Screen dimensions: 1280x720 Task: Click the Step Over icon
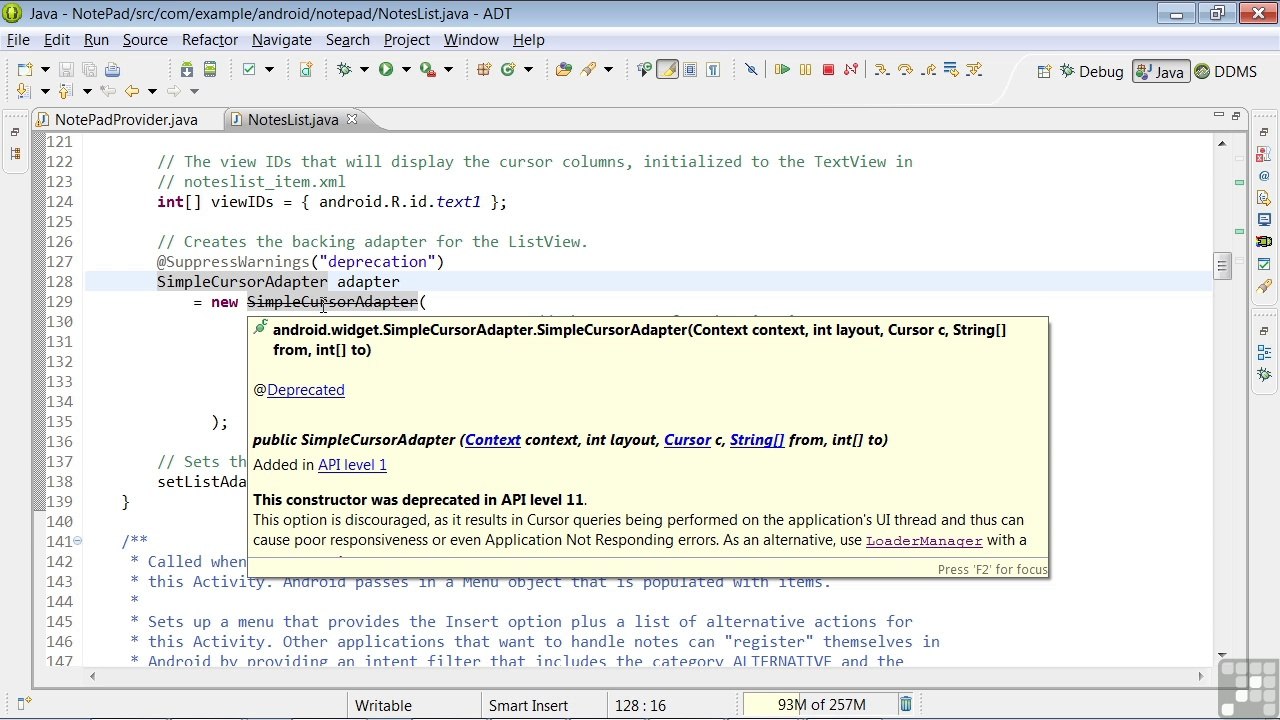(905, 69)
